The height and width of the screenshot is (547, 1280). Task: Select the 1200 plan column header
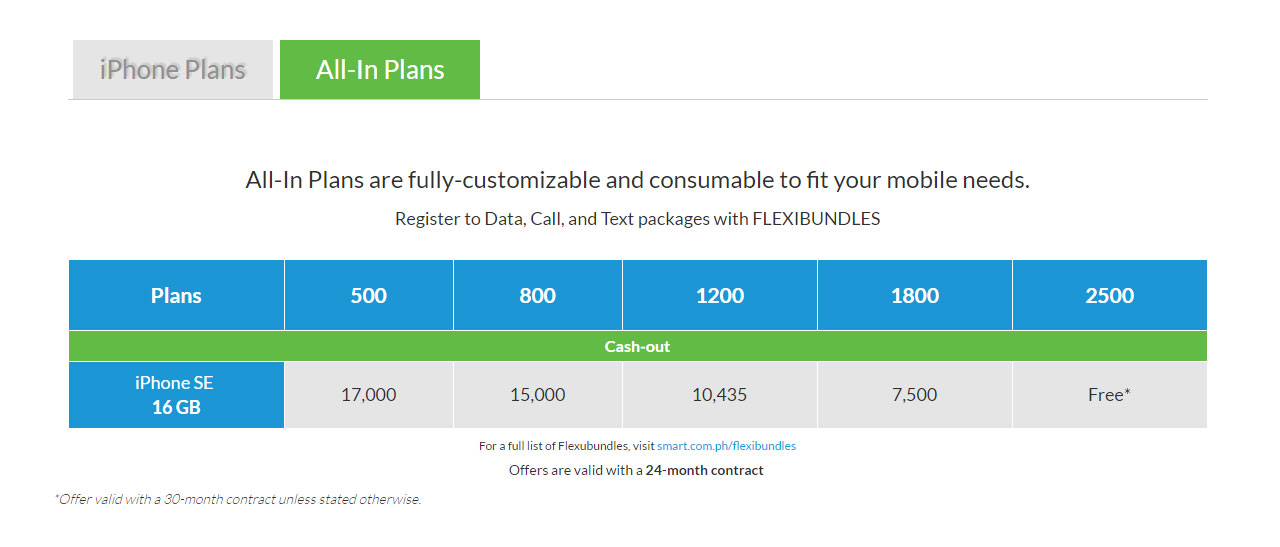coord(720,295)
